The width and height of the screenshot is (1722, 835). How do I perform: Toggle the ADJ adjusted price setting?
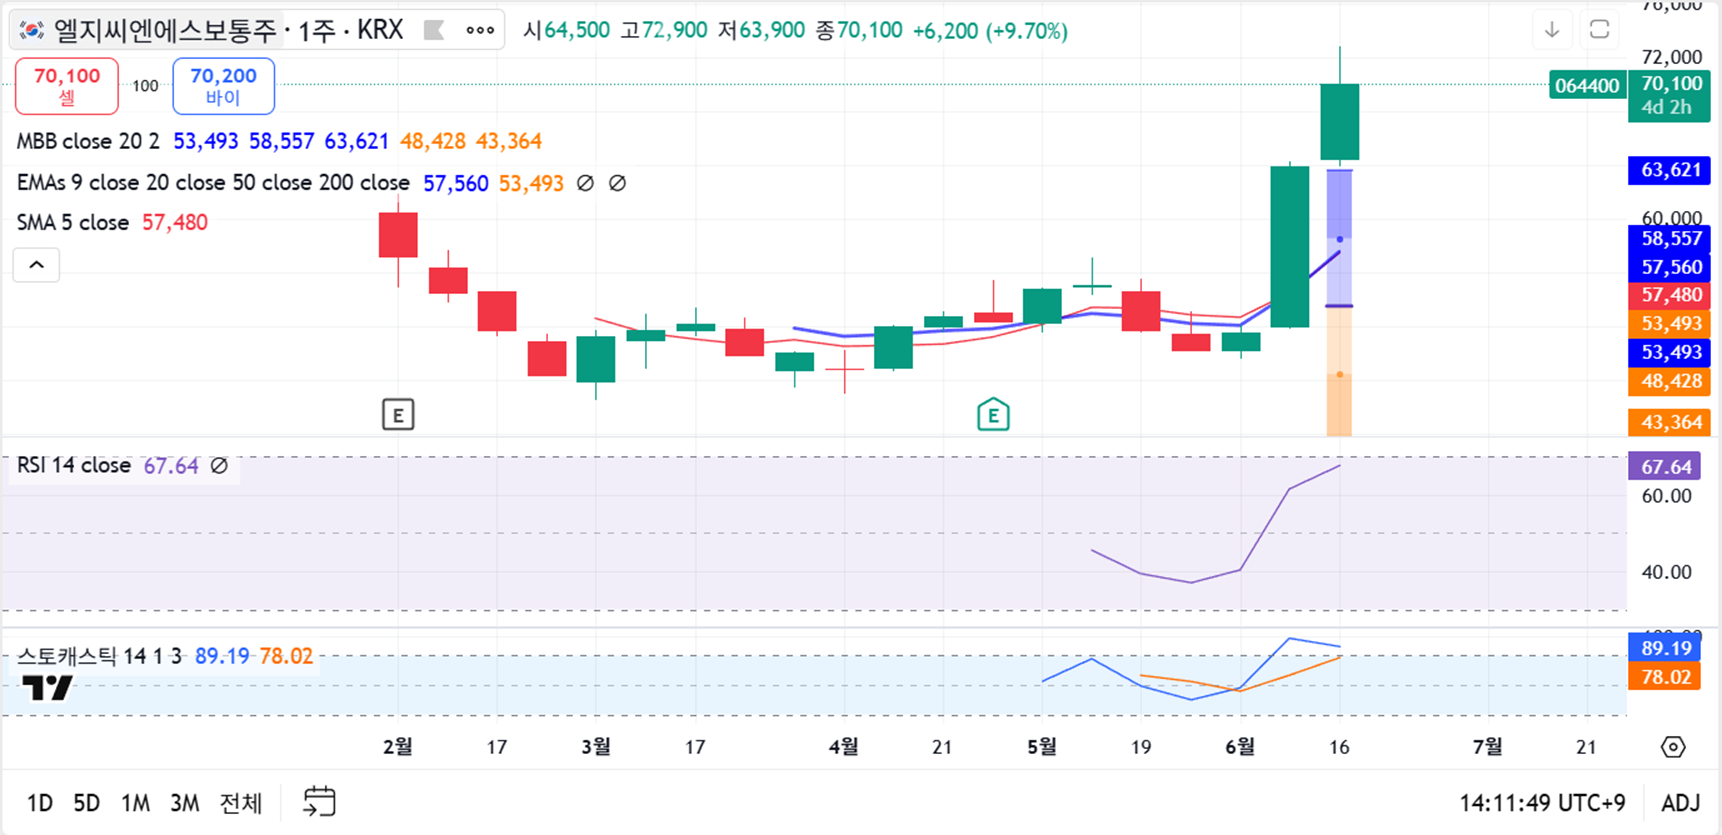tap(1681, 803)
